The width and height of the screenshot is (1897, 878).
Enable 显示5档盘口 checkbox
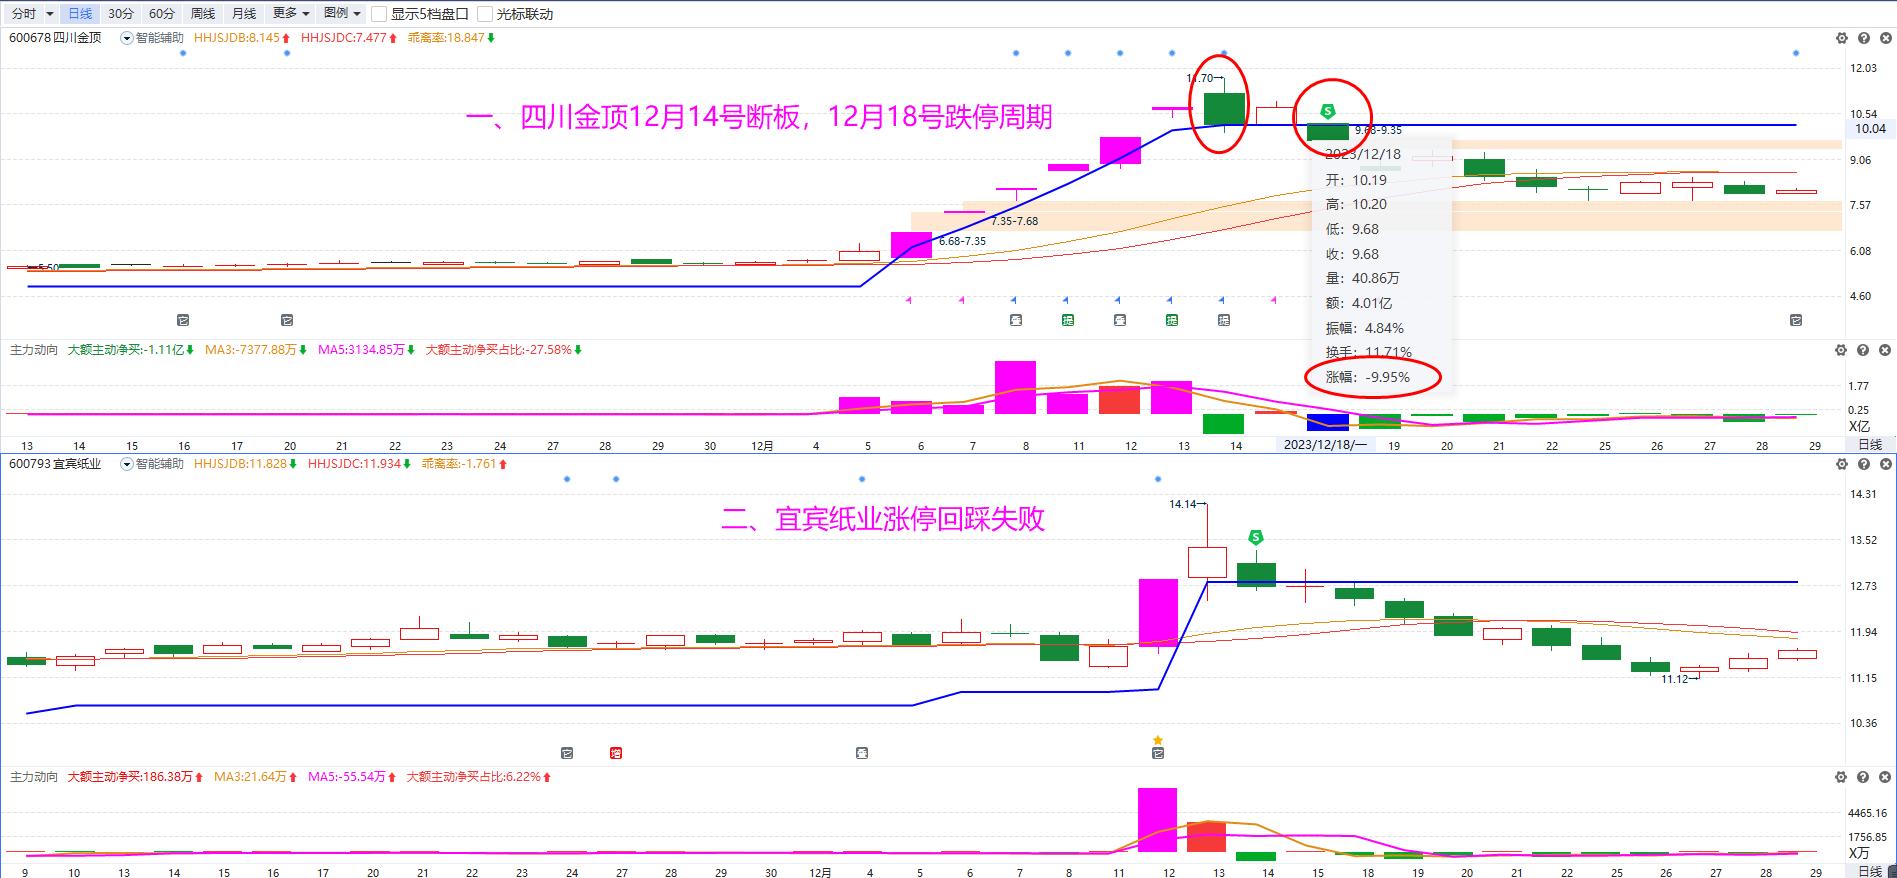379,14
